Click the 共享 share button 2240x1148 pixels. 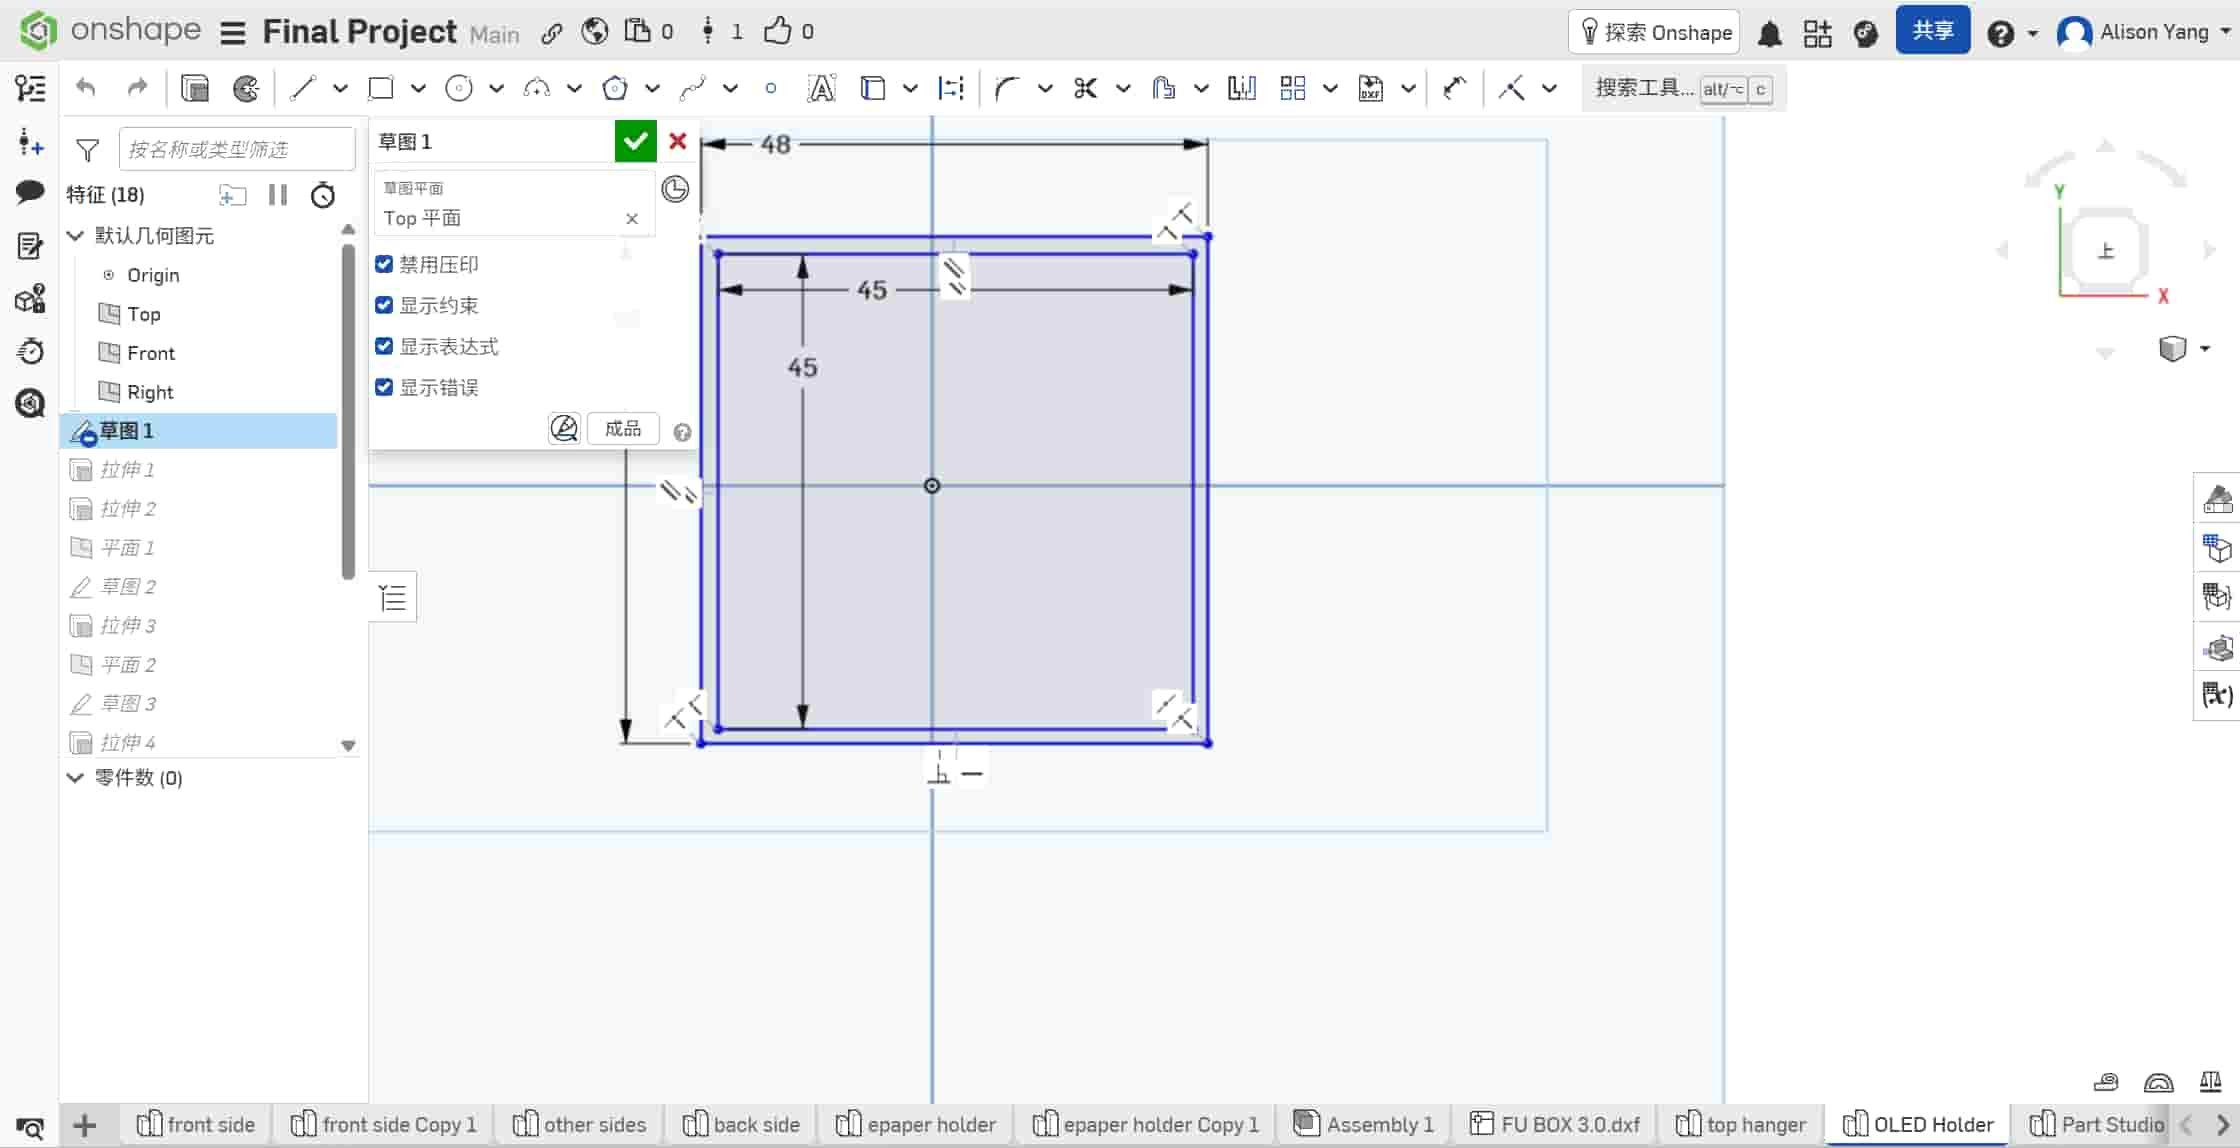click(1933, 31)
